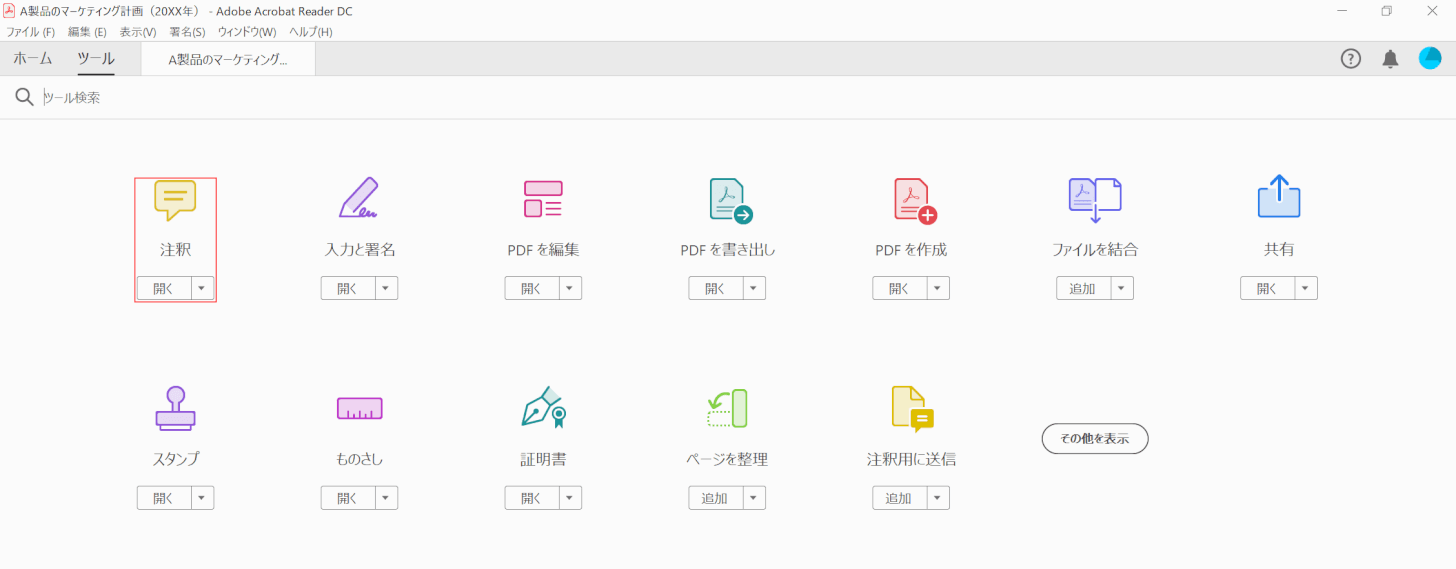Click the notification bell icon
Screen dimensions: 1456x569
1390,59
